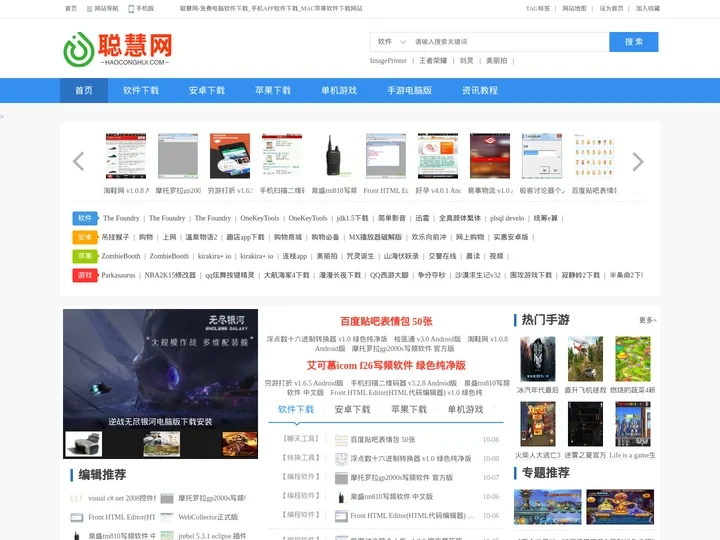Open the NBA2K15修改器 link
This screenshot has height=540, width=720.
170,275
